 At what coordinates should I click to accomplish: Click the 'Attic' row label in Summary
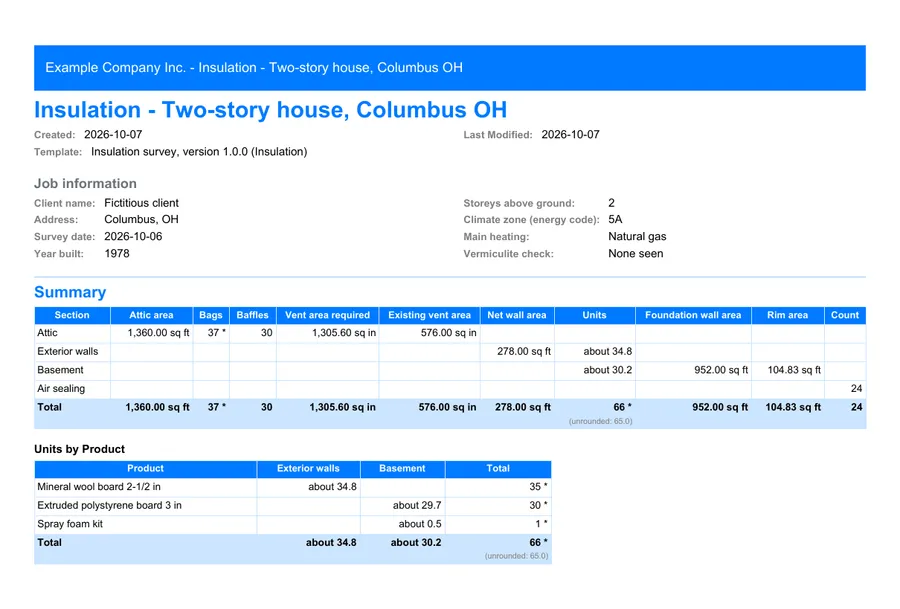(48, 333)
